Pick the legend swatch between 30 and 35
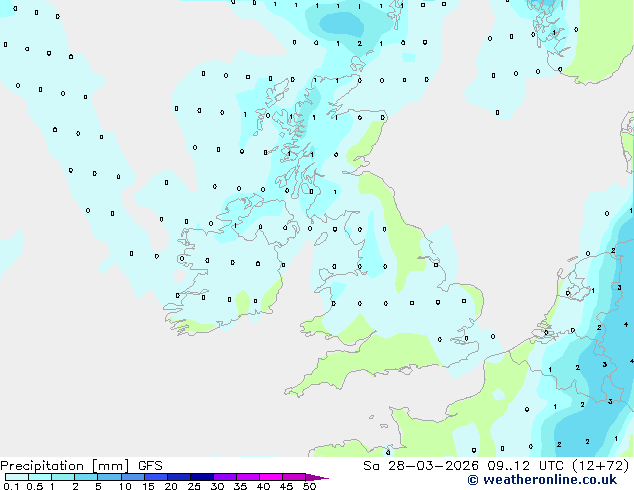Image resolution: width=634 pixels, height=490 pixels. click(x=225, y=477)
